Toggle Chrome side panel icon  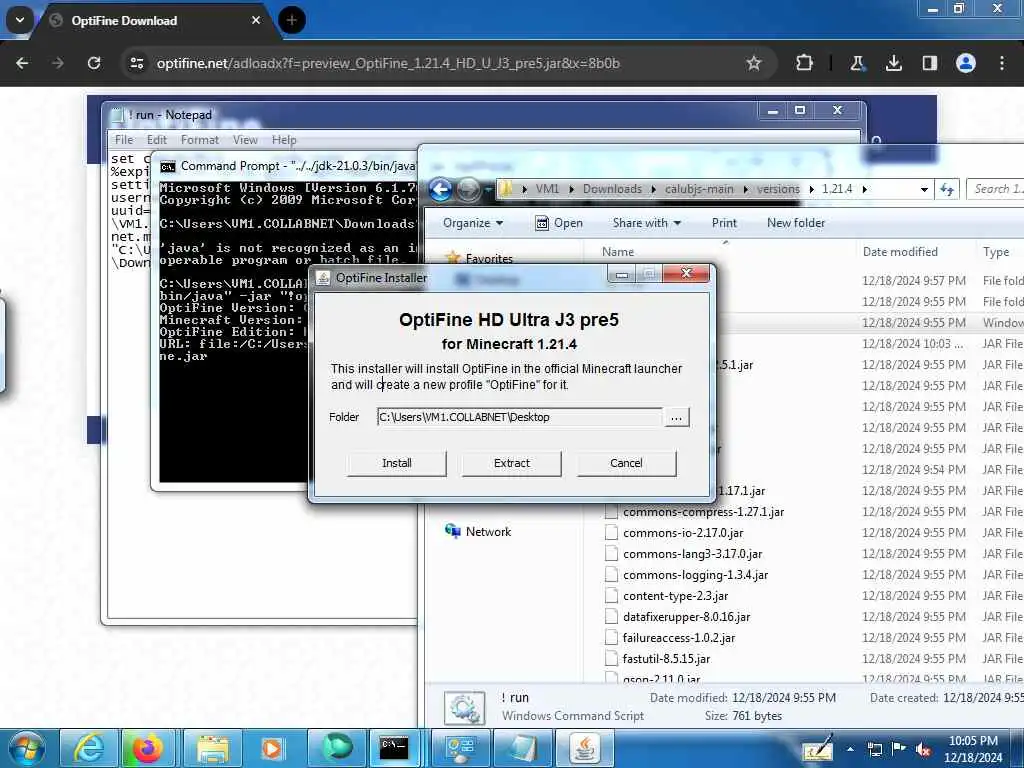click(929, 63)
